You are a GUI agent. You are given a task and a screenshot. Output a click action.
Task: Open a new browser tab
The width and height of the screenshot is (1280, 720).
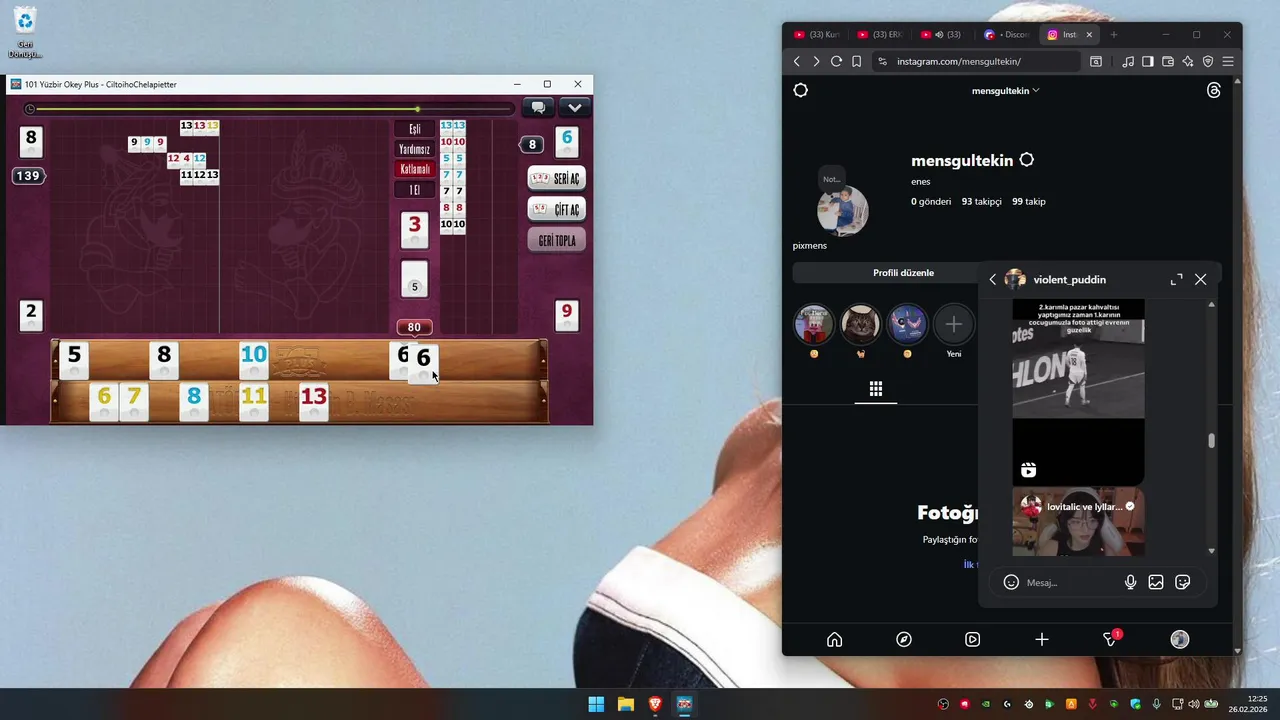click(1113, 34)
